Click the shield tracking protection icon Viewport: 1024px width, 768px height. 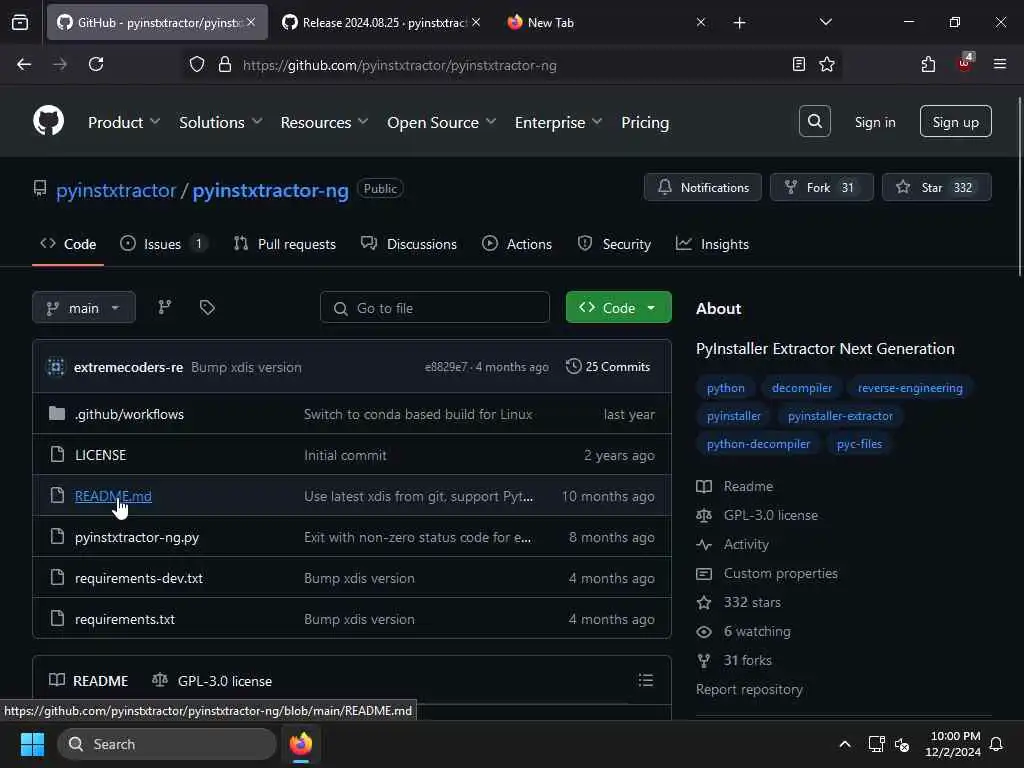click(197, 65)
